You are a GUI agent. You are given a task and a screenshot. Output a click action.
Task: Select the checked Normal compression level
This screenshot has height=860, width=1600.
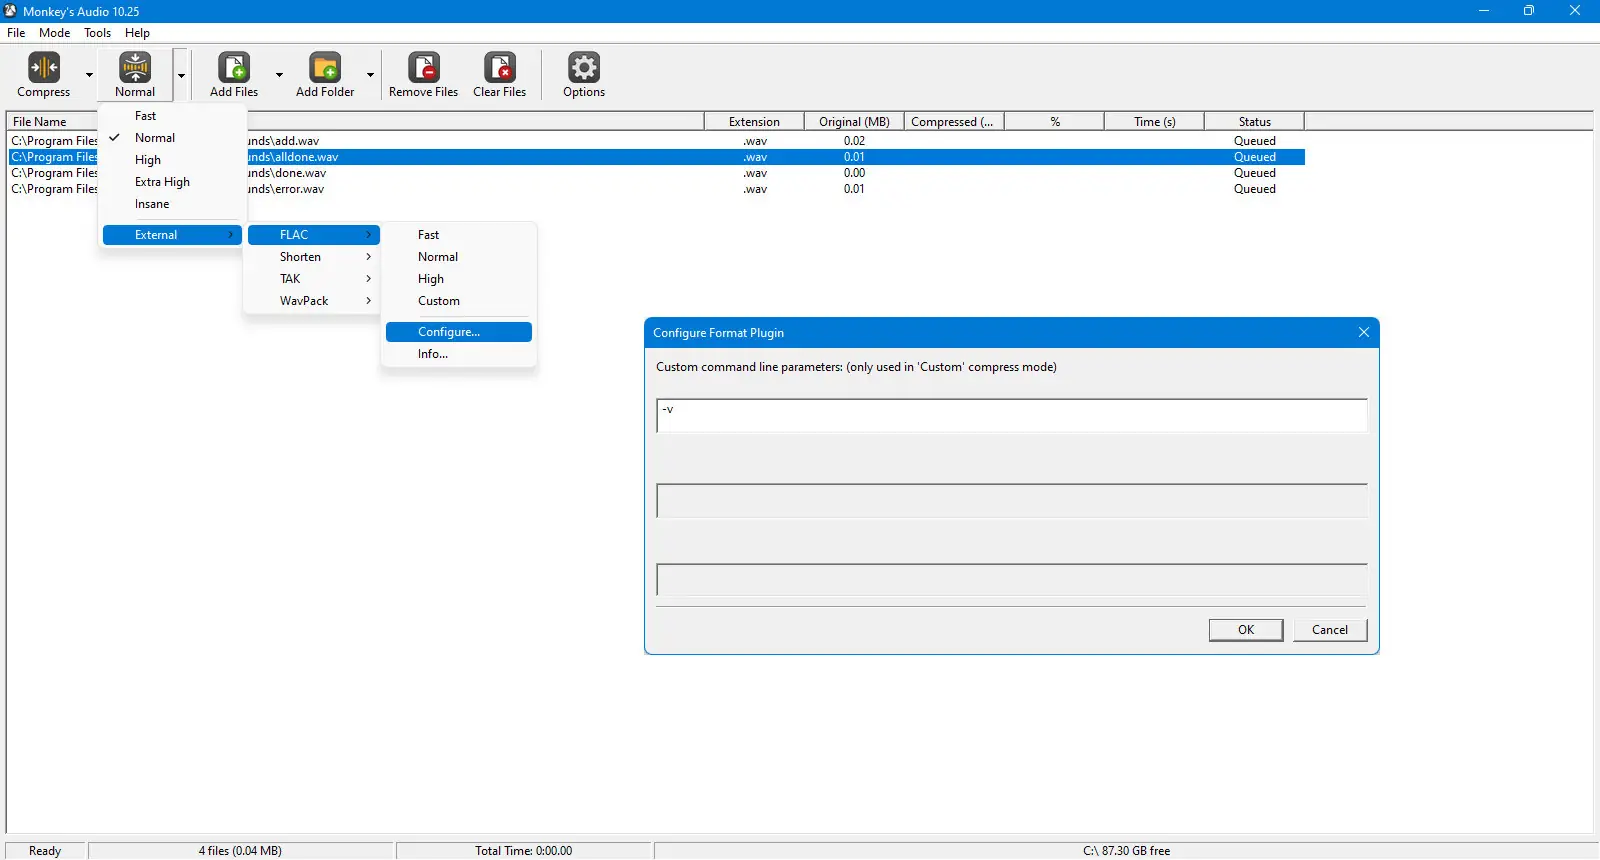172,138
